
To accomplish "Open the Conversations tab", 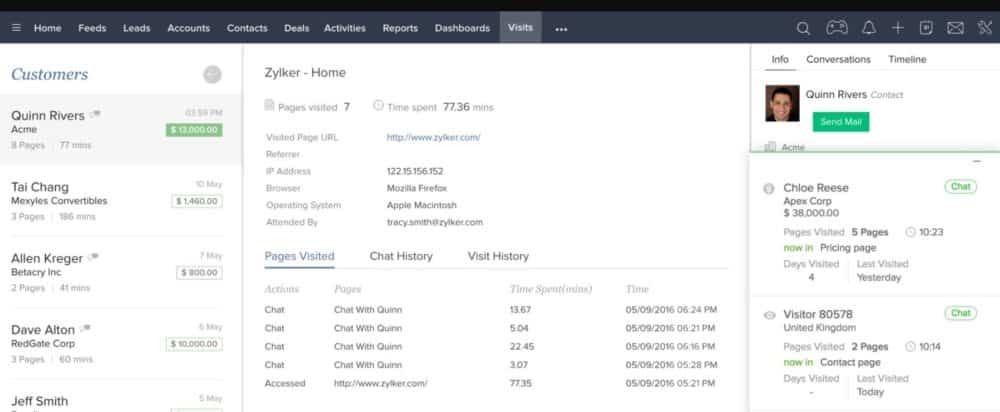I will (838, 59).
